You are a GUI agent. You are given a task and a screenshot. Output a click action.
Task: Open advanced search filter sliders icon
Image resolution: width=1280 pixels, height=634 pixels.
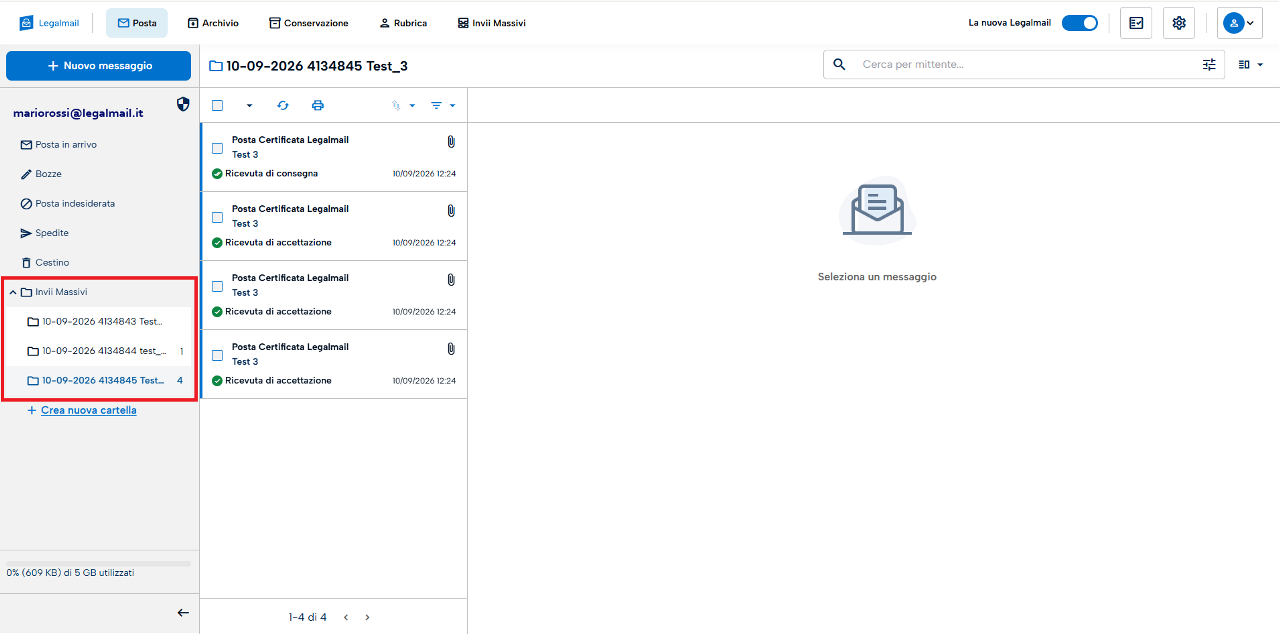click(x=1209, y=64)
